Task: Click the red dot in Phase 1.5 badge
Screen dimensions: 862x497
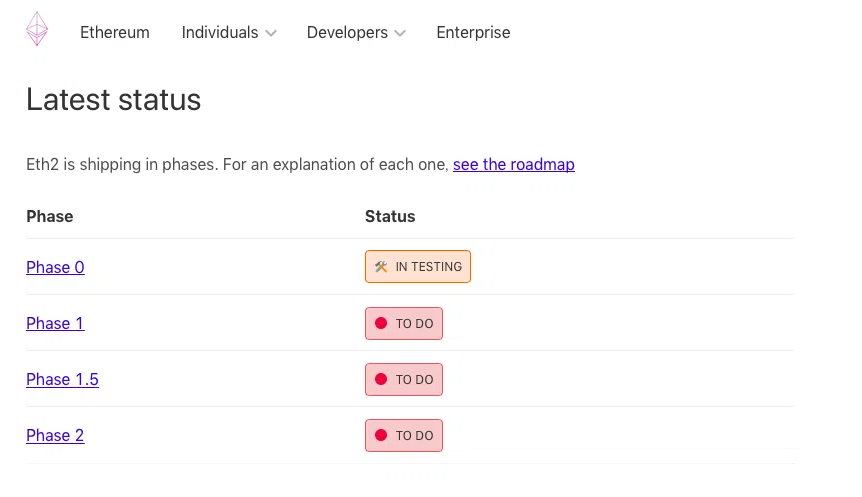Action: [381, 379]
